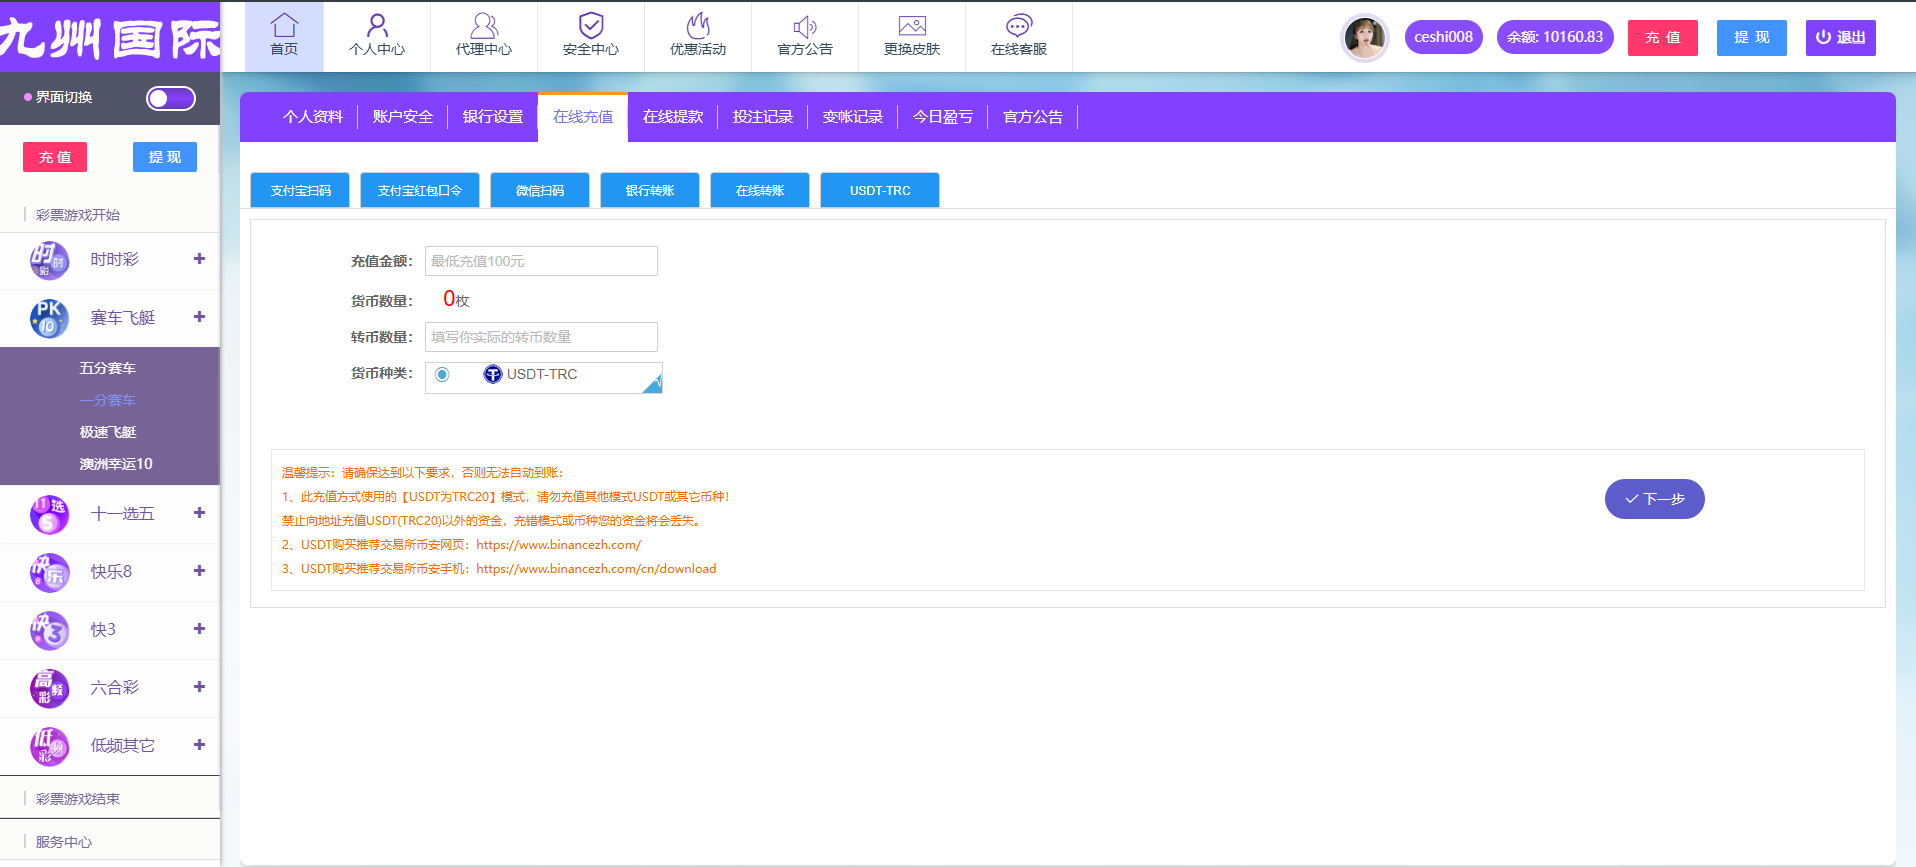Click the 快乐8 game icon
The image size is (1916, 867).
click(x=49, y=572)
